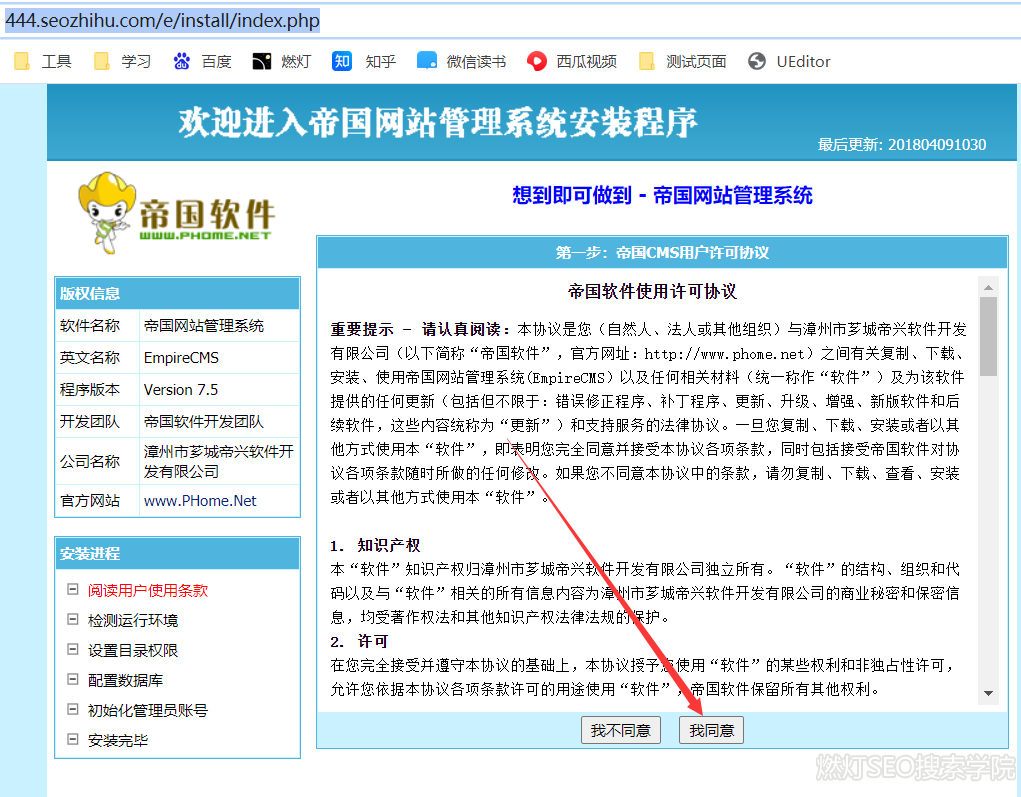Image resolution: width=1021 pixels, height=797 pixels.
Task: Click the 开发团队 label cell
Action: click(97, 421)
